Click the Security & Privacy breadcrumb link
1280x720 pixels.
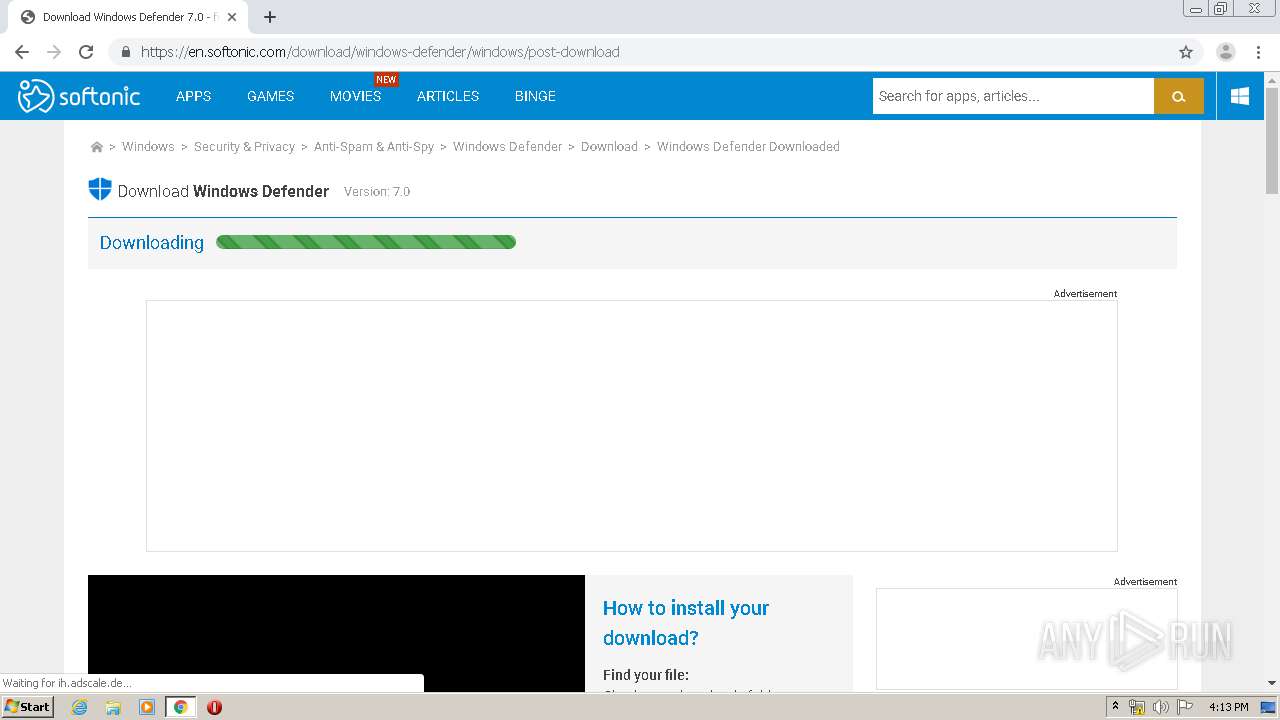coord(244,147)
